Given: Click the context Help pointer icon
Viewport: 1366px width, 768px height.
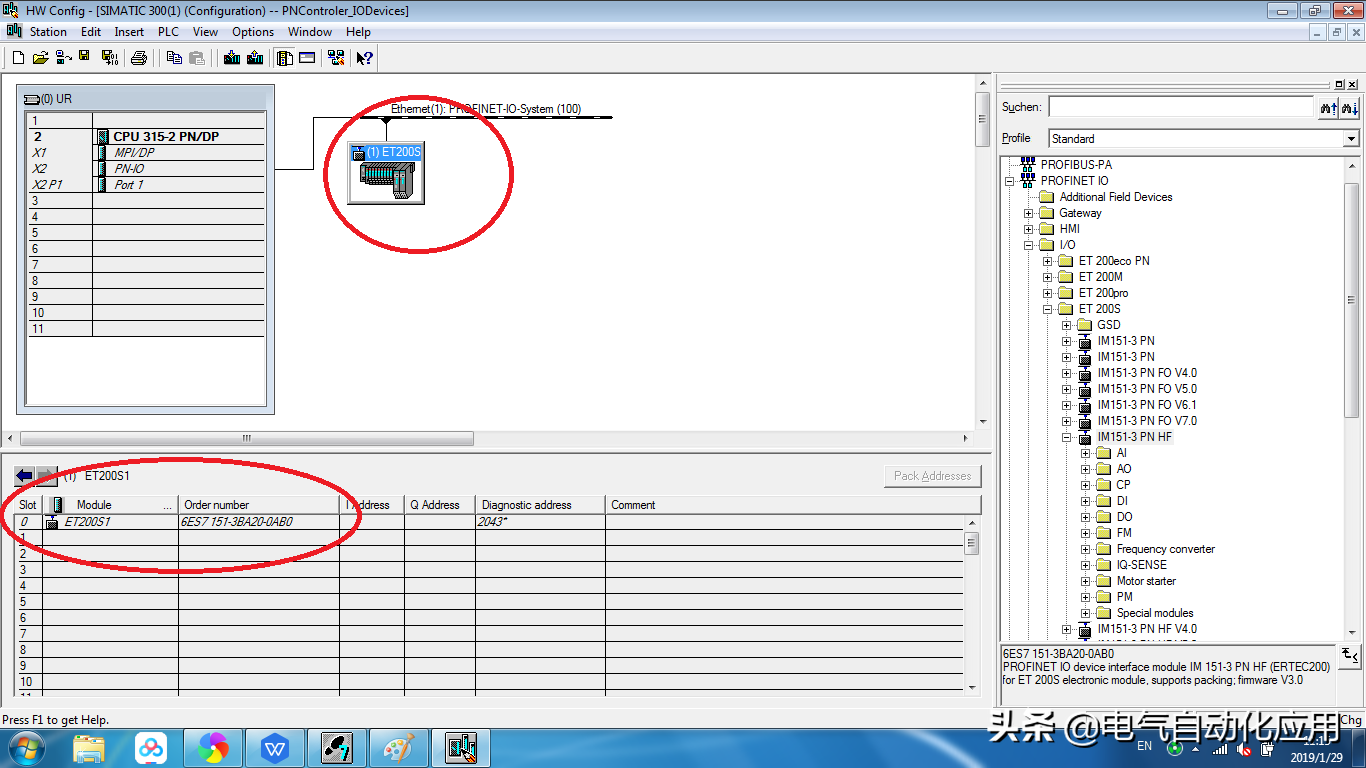Looking at the screenshot, I should click(364, 58).
